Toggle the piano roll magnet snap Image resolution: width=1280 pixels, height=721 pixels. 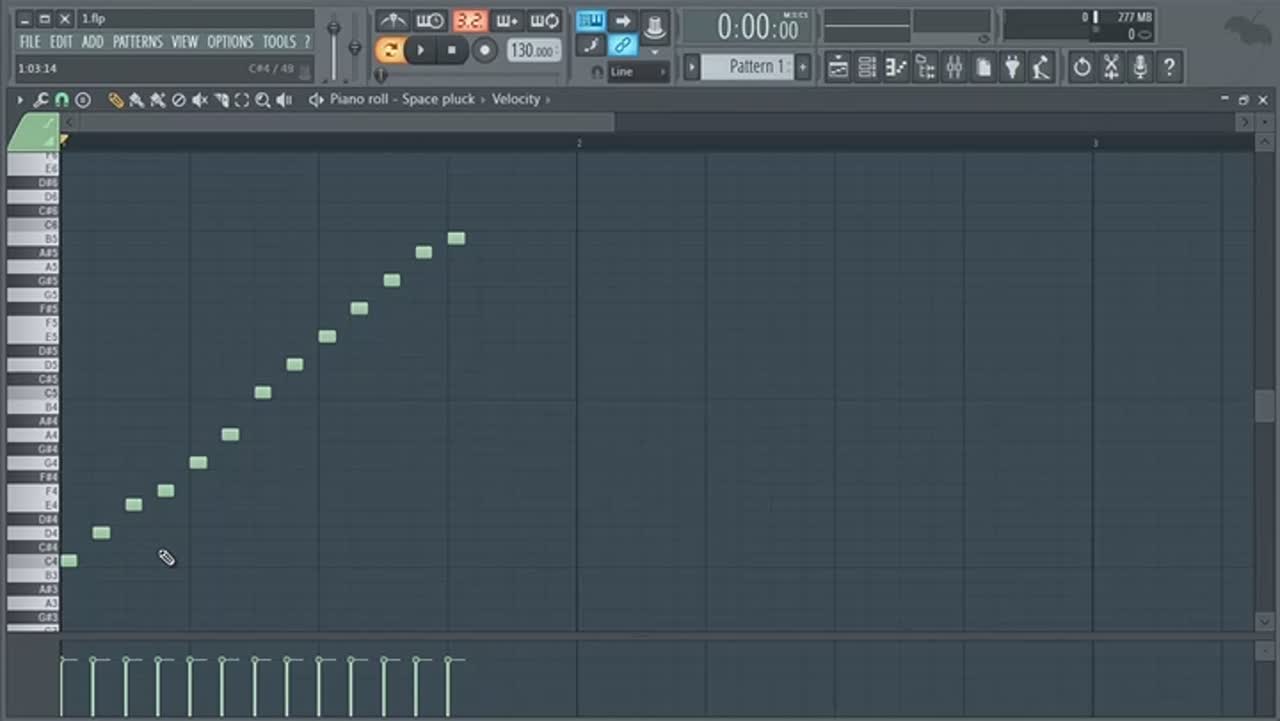61,100
